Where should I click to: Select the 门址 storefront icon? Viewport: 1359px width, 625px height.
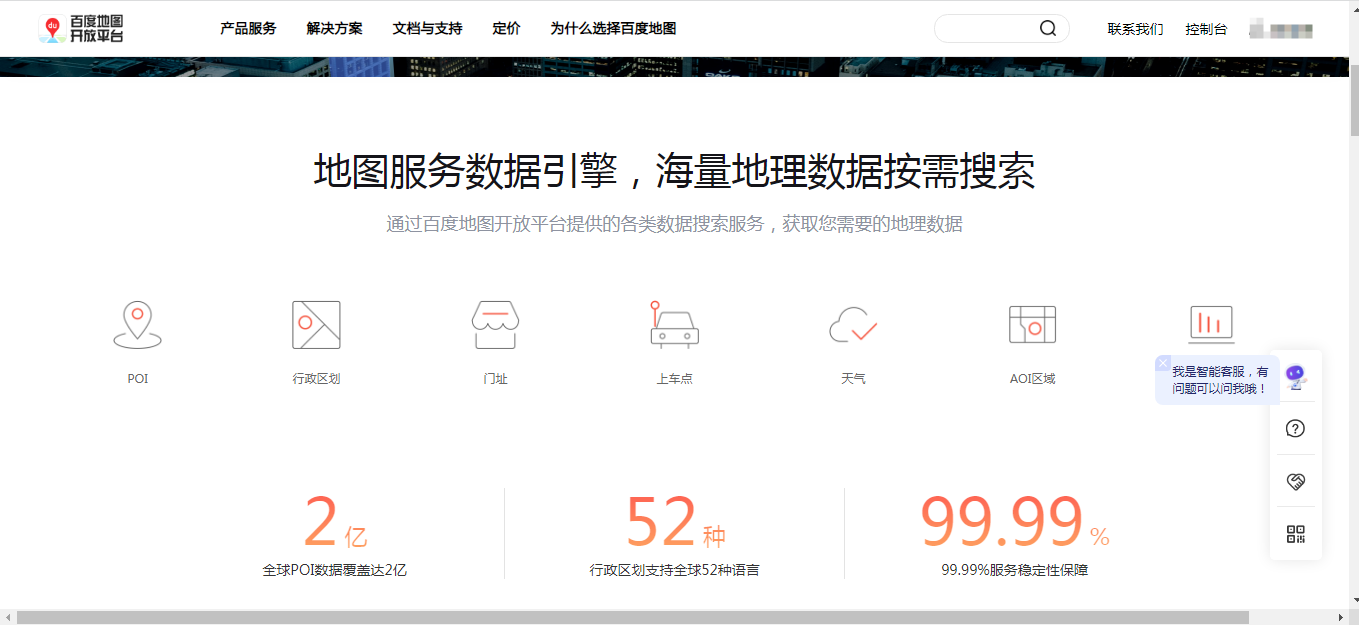[495, 325]
